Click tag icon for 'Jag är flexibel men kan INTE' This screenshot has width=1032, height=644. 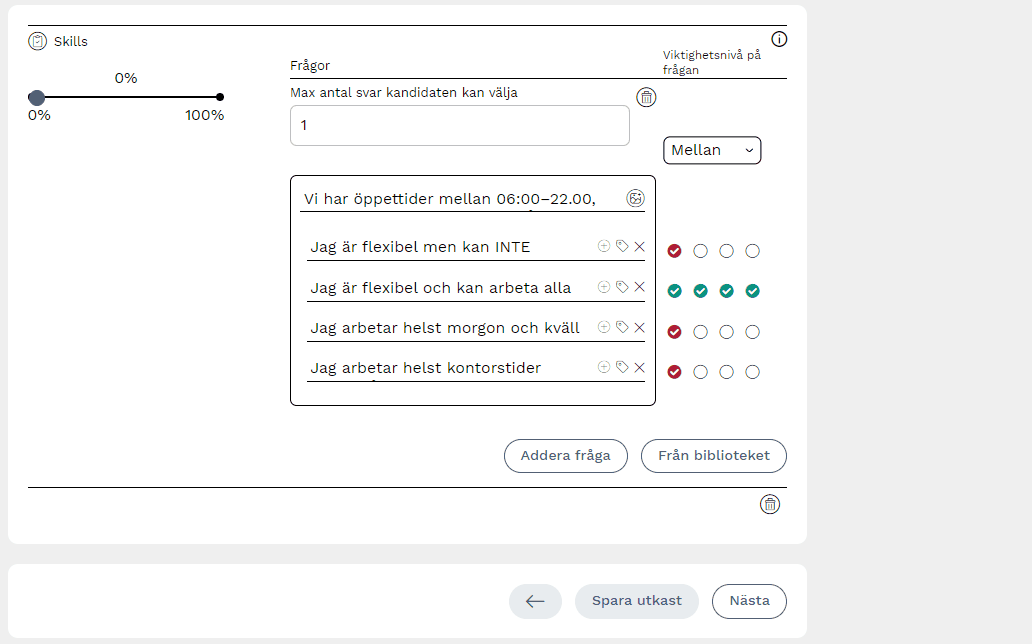622,246
